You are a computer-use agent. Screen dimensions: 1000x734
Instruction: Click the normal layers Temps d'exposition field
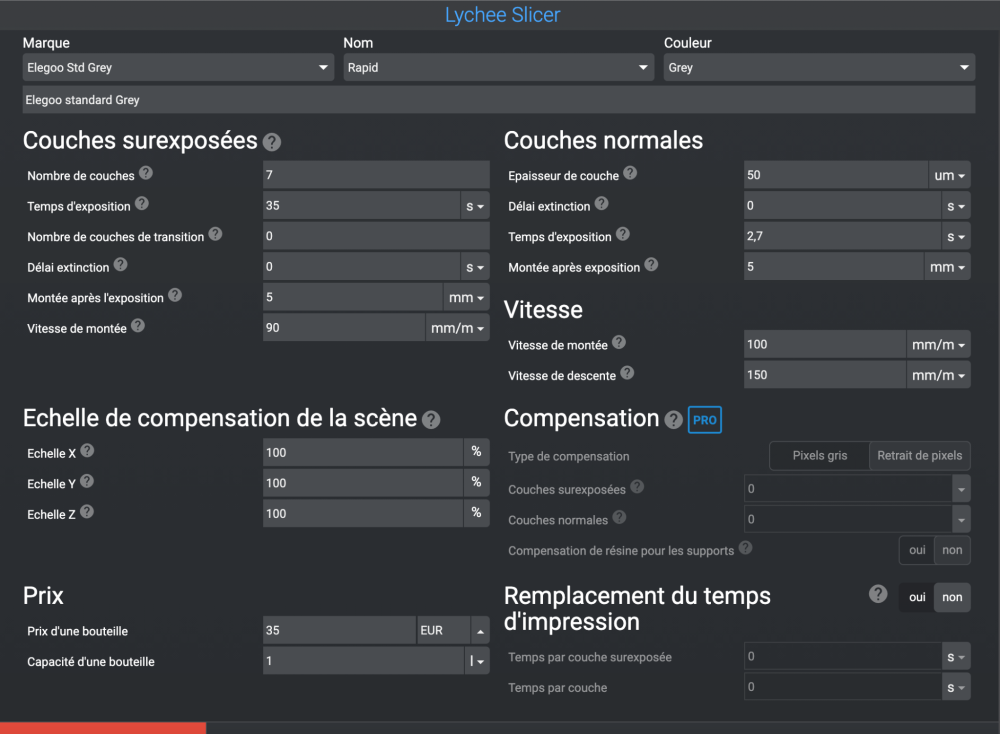(x=836, y=237)
